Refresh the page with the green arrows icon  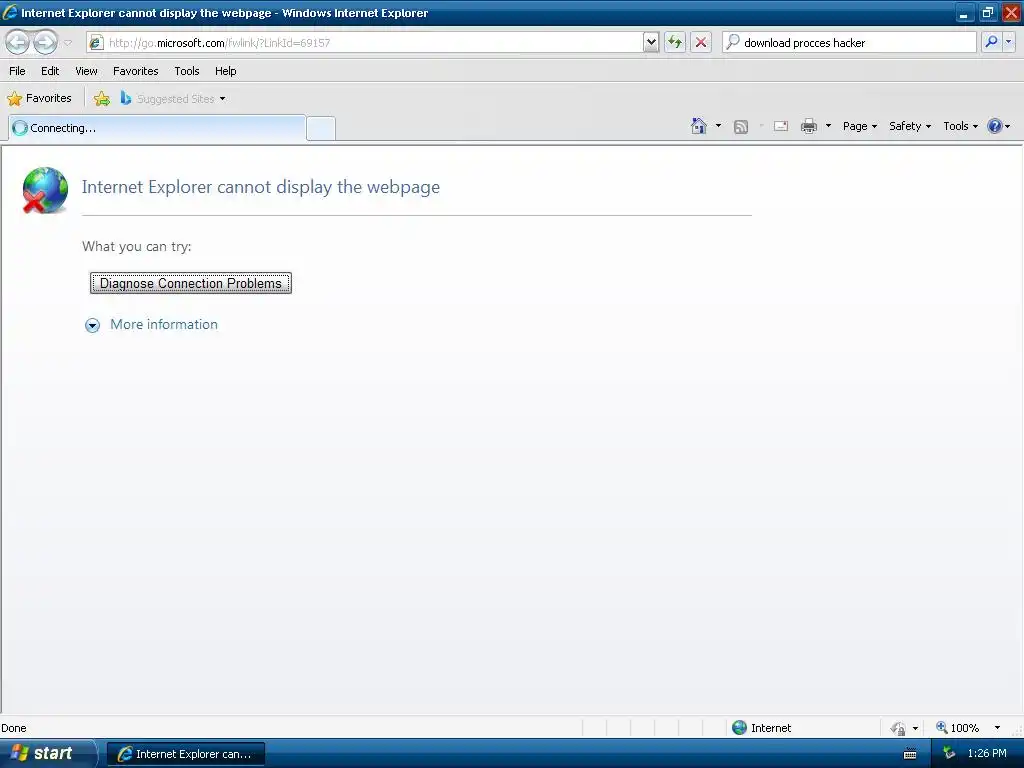pyautogui.click(x=675, y=42)
